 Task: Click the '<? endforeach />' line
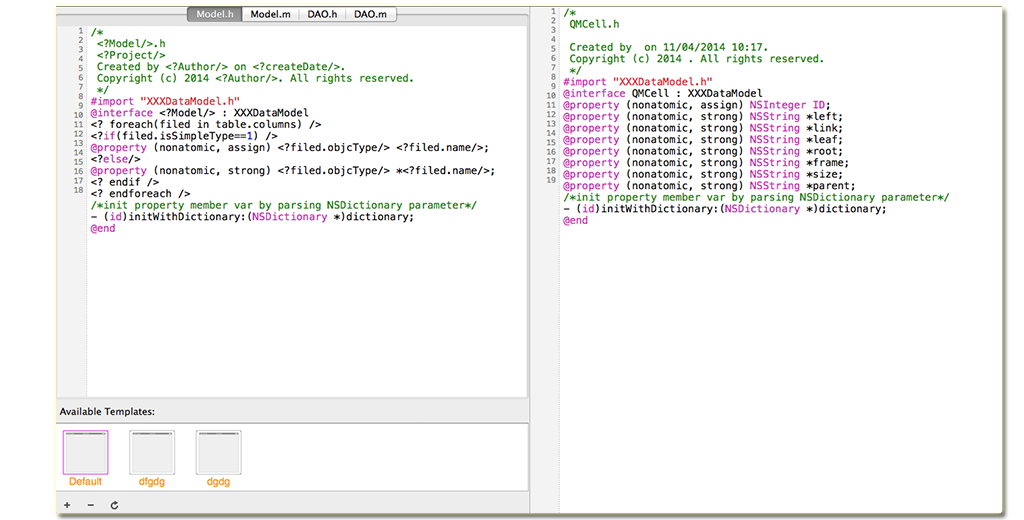140,193
